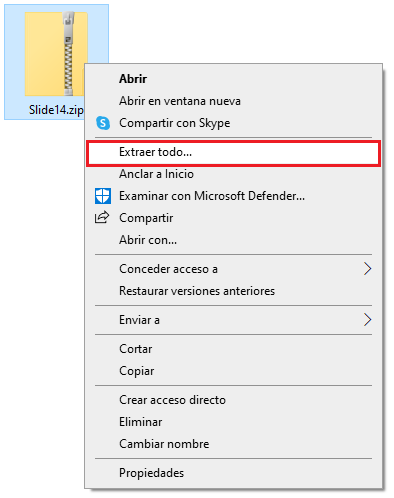Select Examinar con Microsoft Defender...
The image size is (394, 498).
[x=233, y=196]
